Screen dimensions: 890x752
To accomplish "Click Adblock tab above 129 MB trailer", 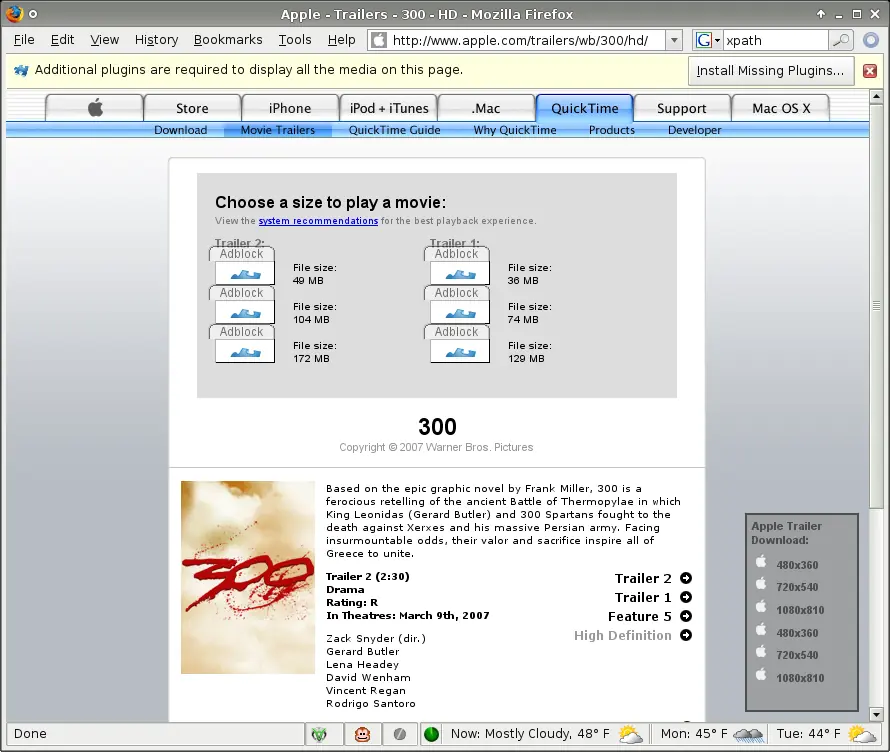I will [457, 332].
